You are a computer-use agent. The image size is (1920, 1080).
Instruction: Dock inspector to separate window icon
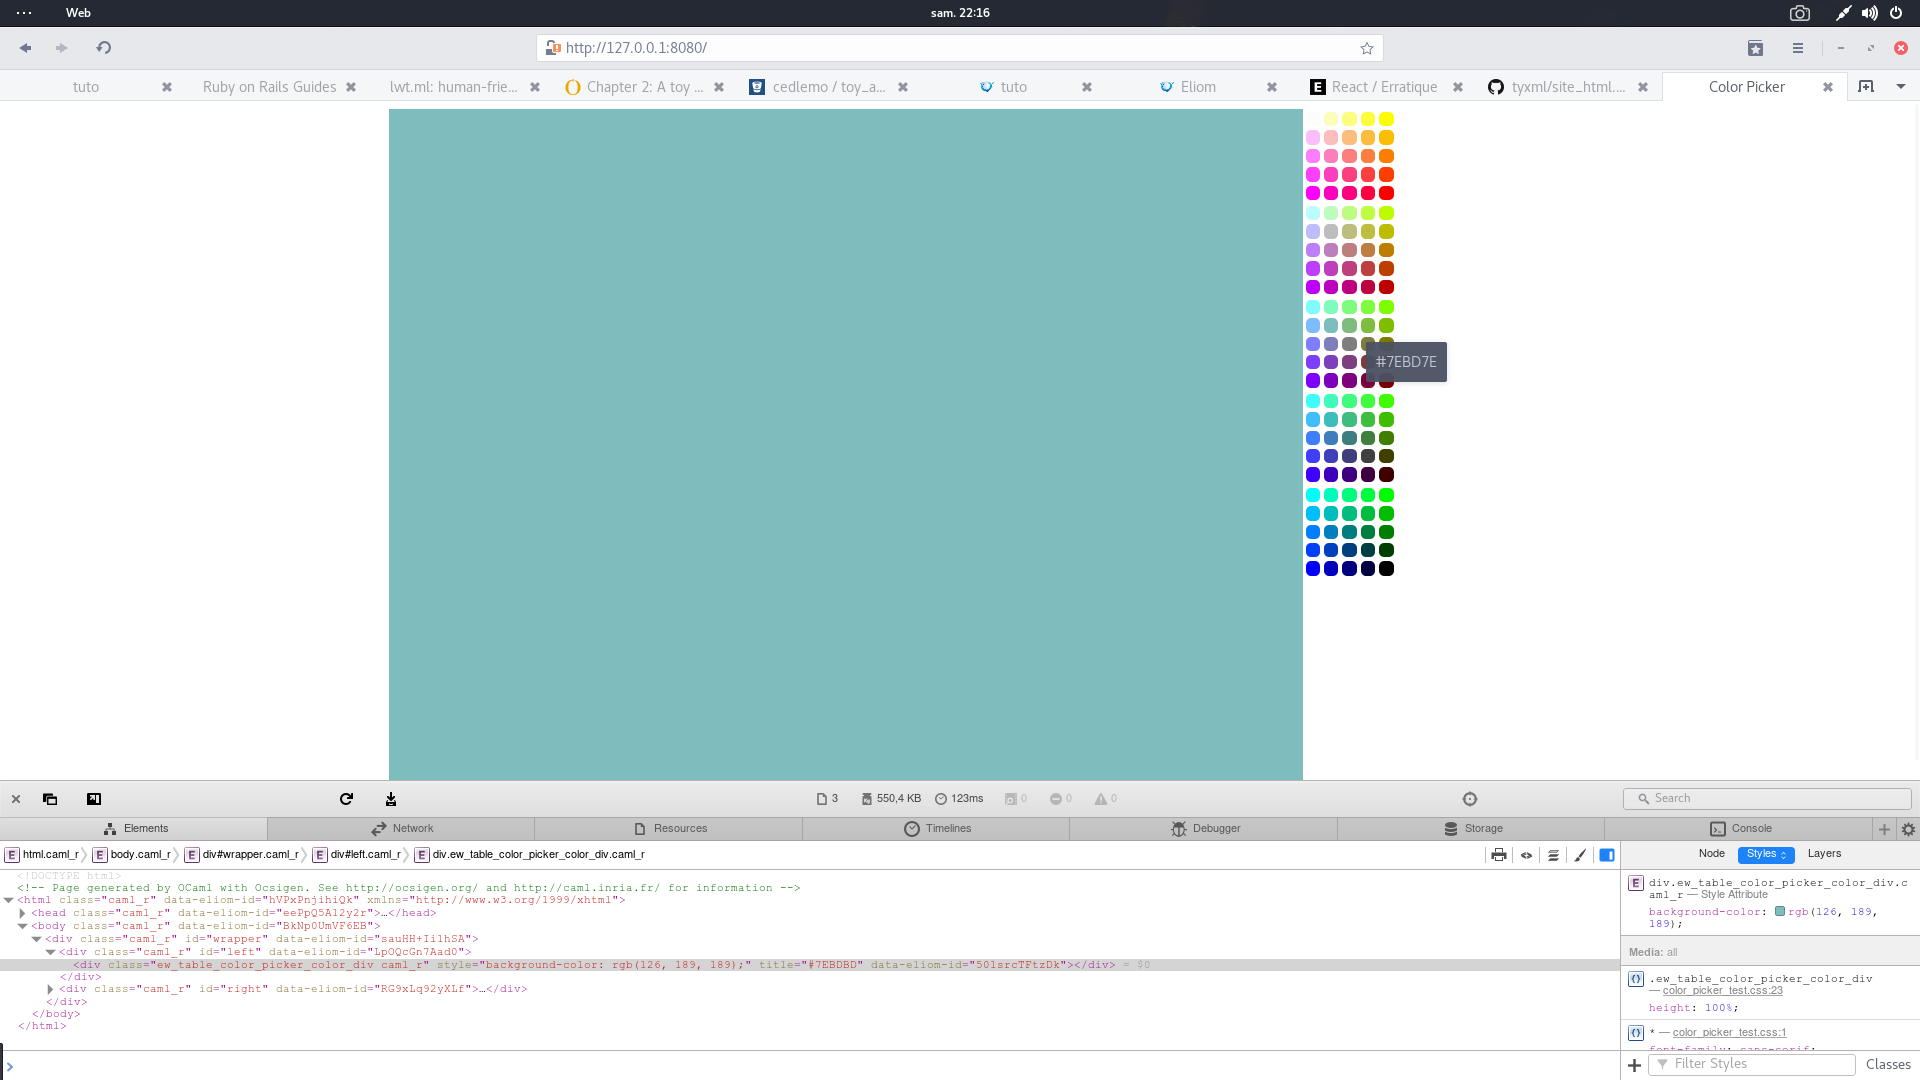pos(50,799)
